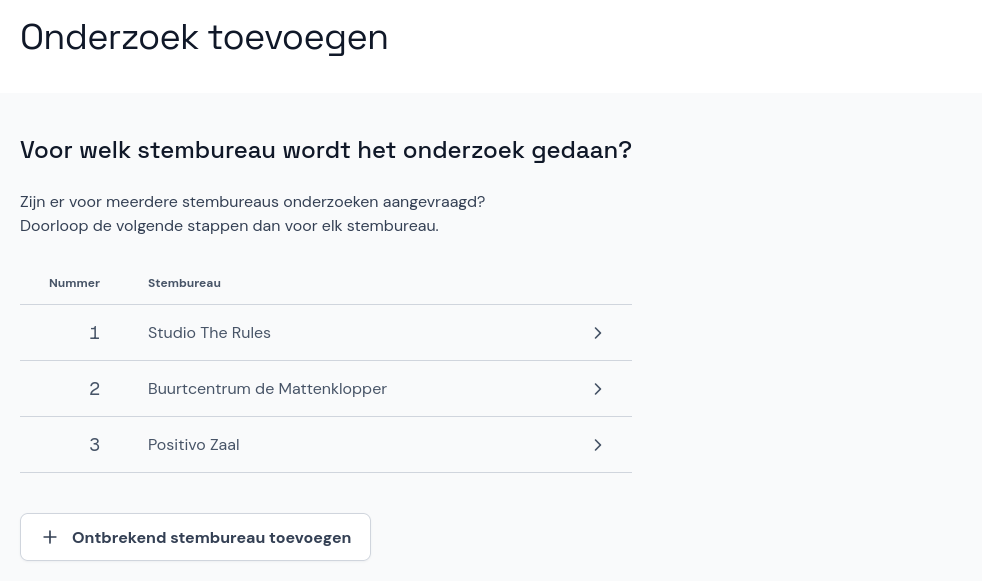Click the plus icon to add missing polling station
982x581 pixels.
click(50, 537)
